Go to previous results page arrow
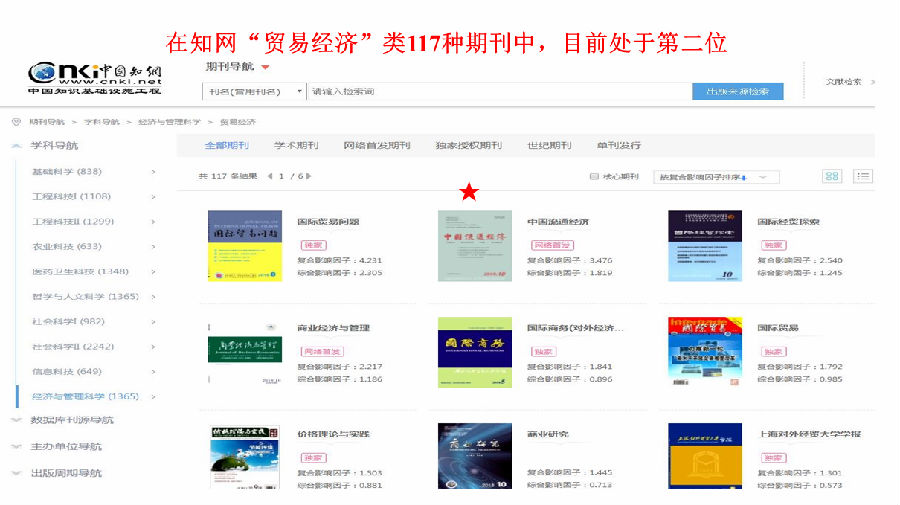This screenshot has height=505, width=900. [x=268, y=177]
